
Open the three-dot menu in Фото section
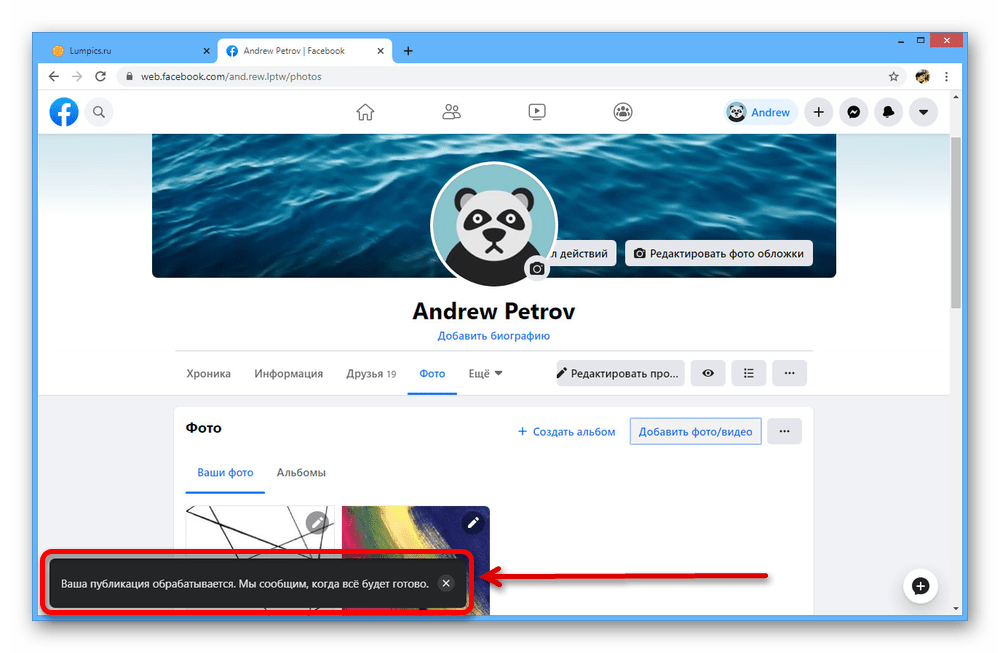[x=784, y=431]
